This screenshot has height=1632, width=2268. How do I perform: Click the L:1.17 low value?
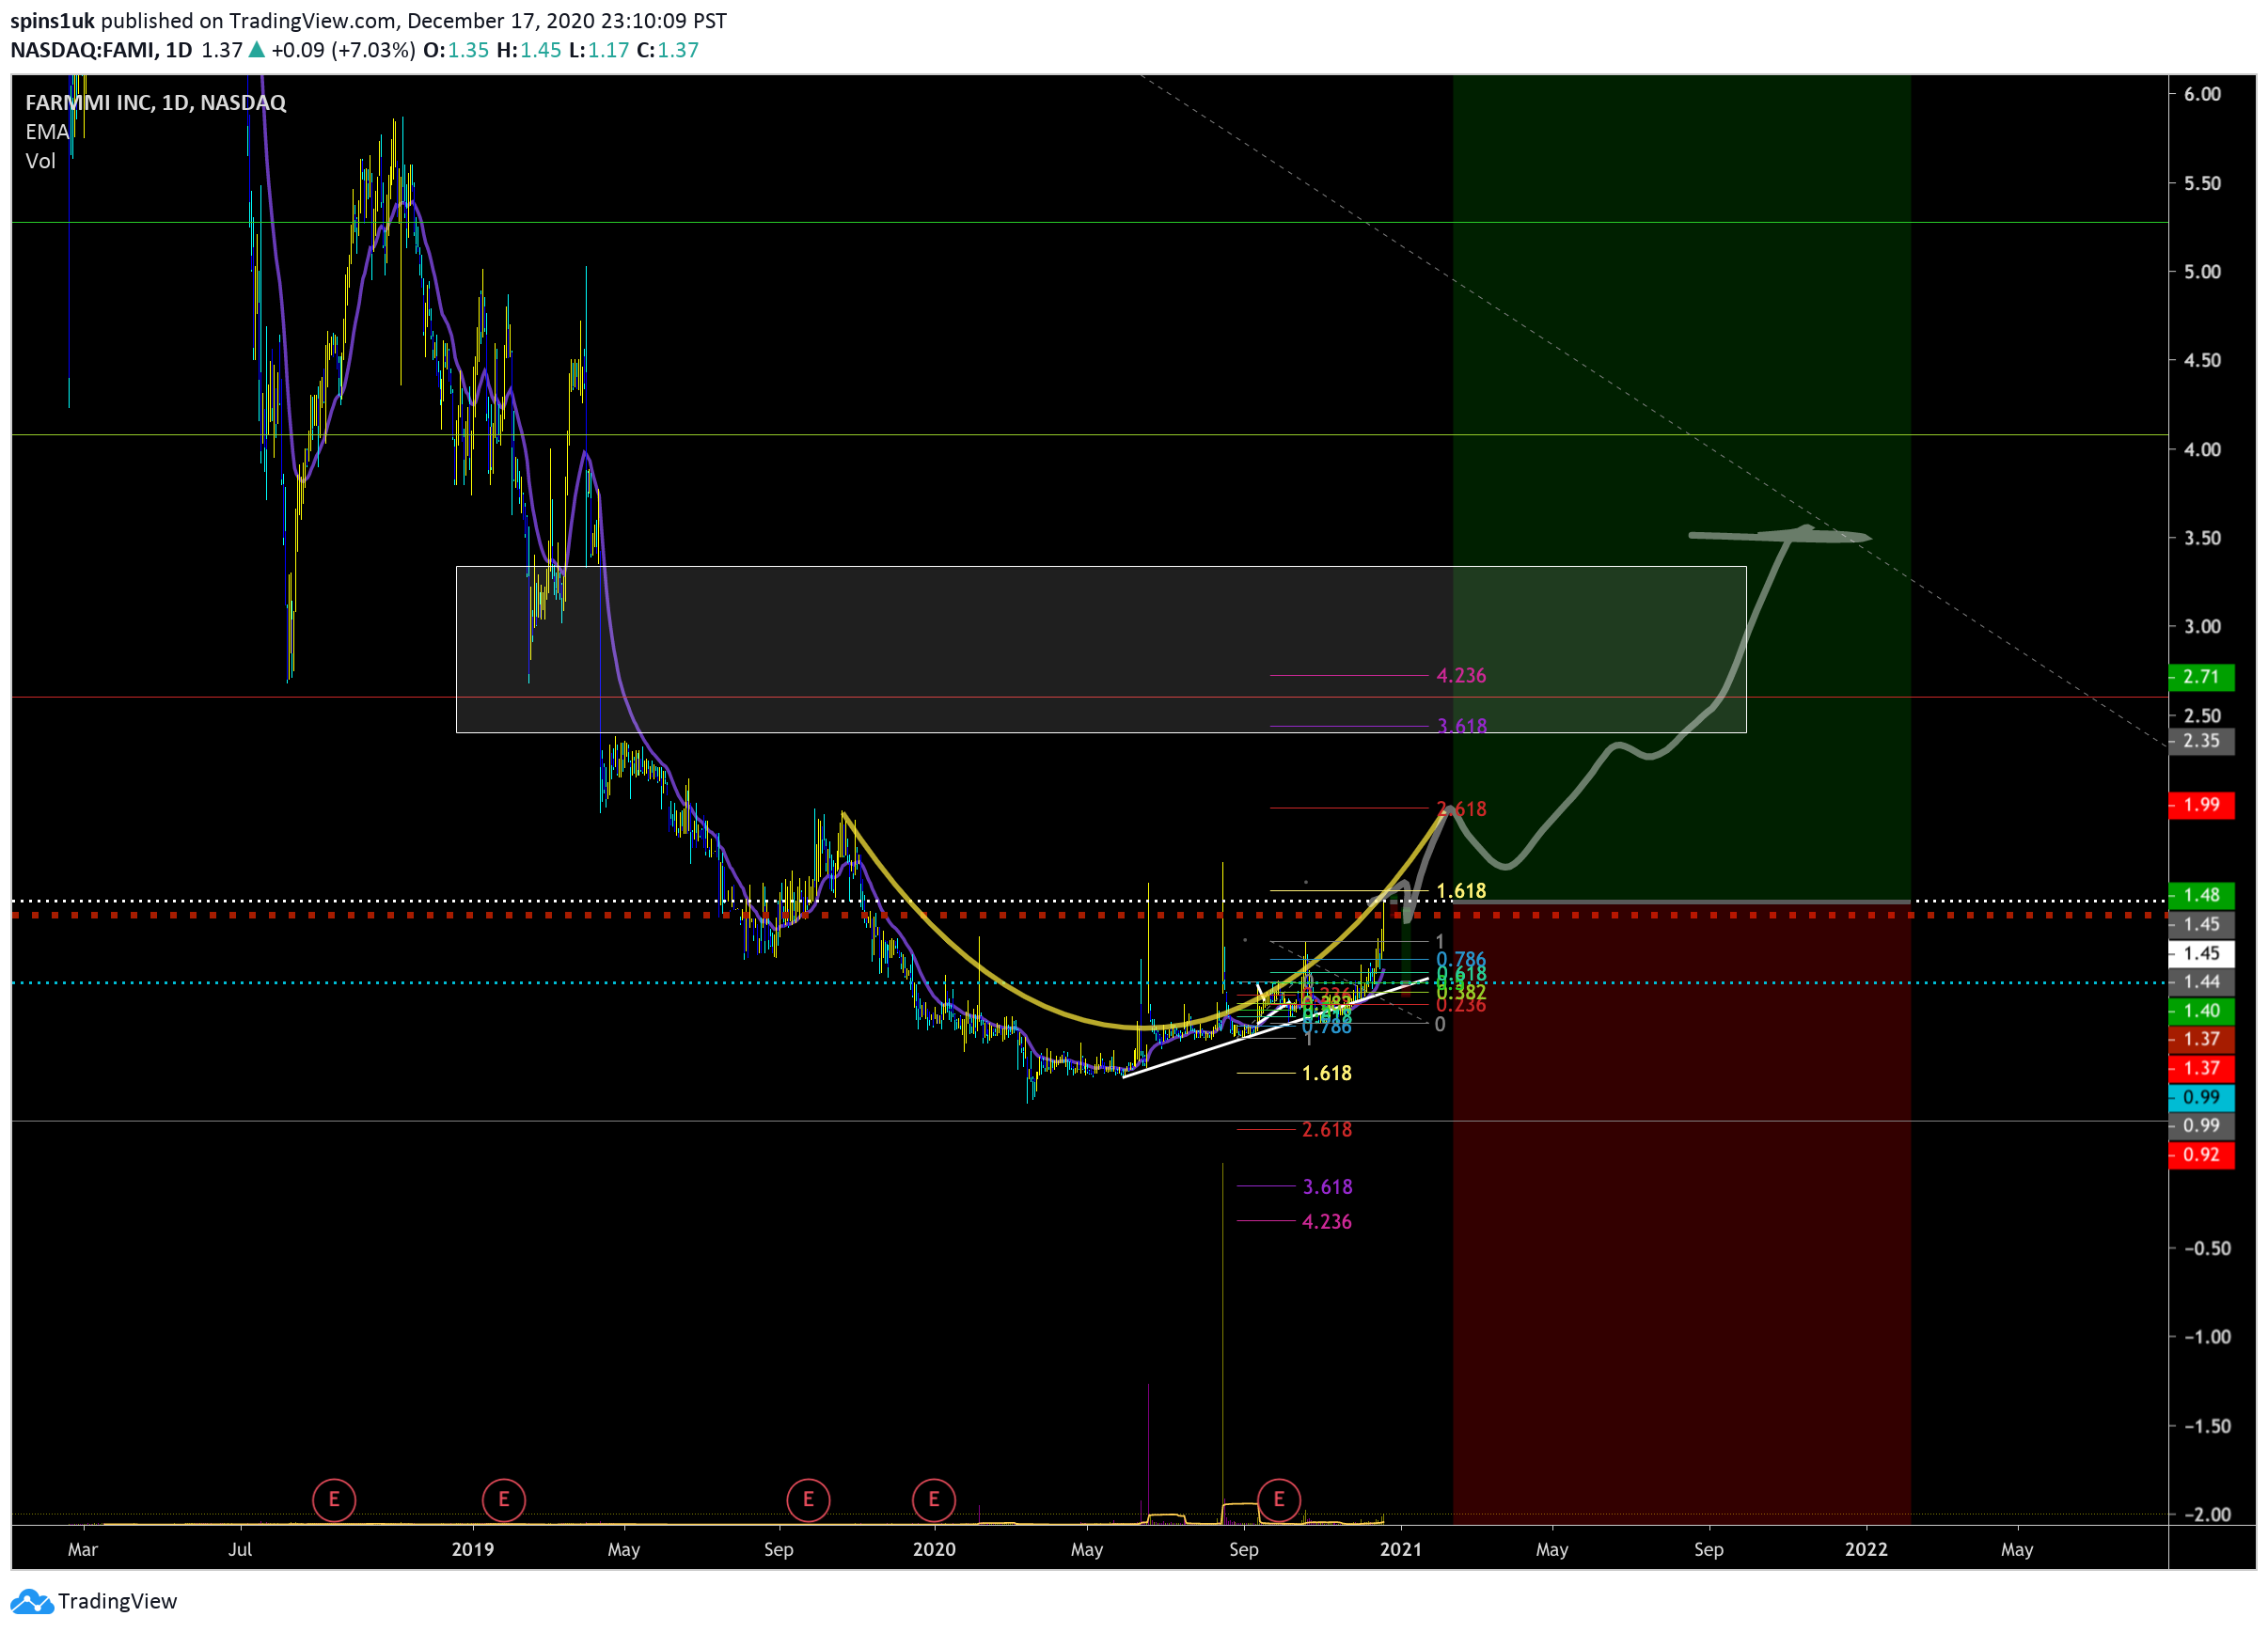coord(599,49)
